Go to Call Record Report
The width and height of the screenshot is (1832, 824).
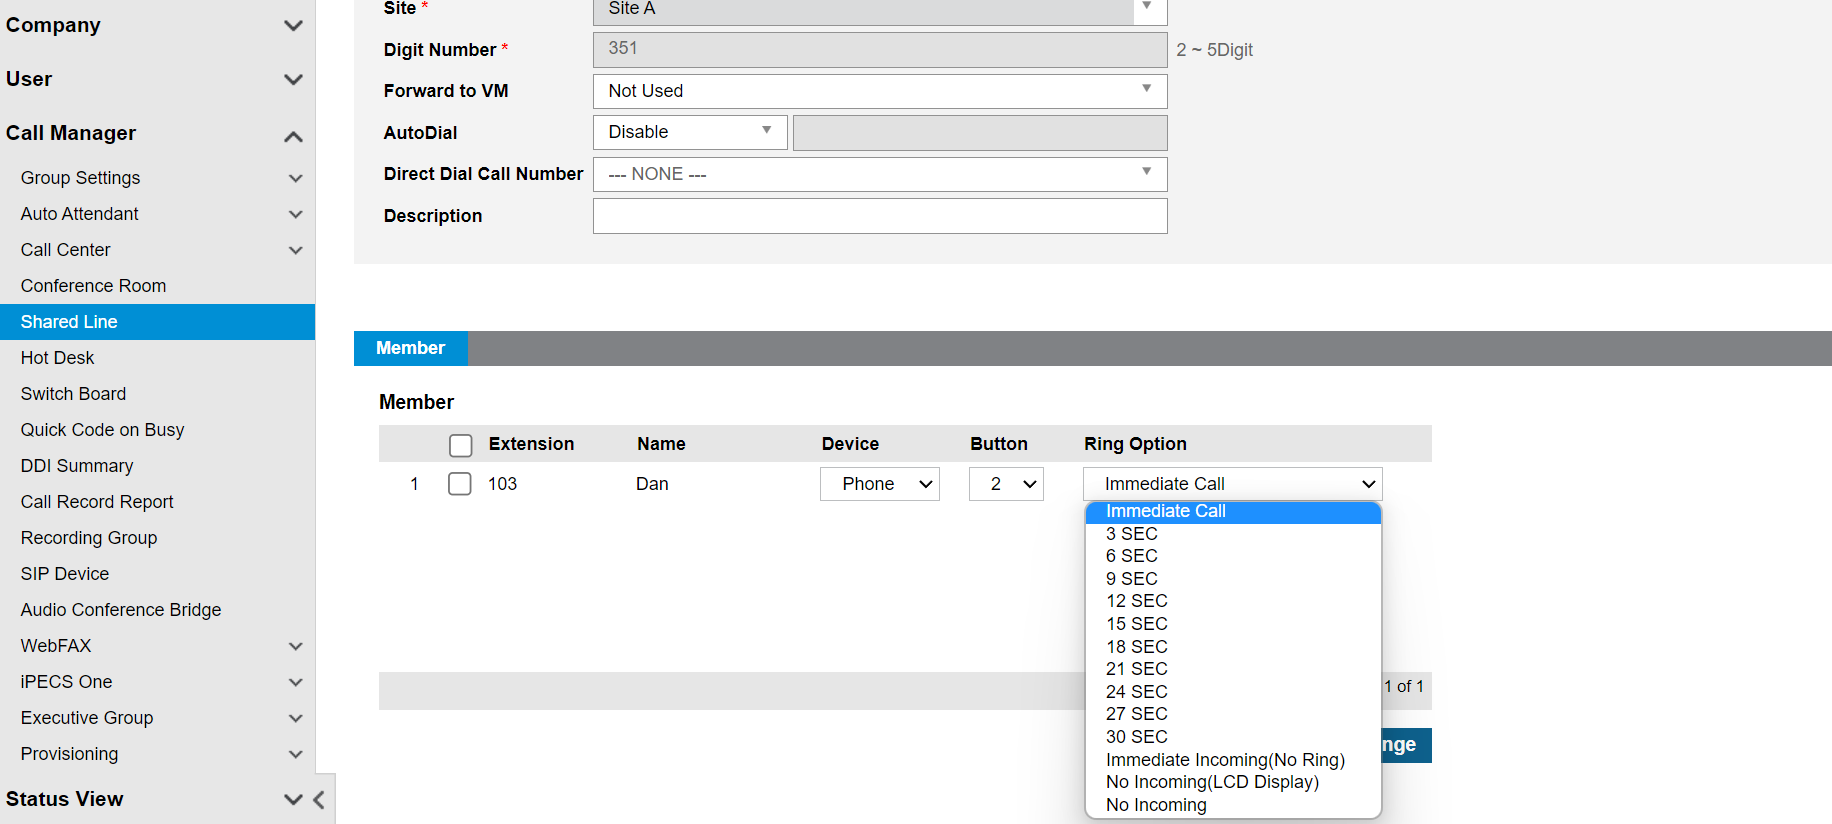pyautogui.click(x=97, y=502)
